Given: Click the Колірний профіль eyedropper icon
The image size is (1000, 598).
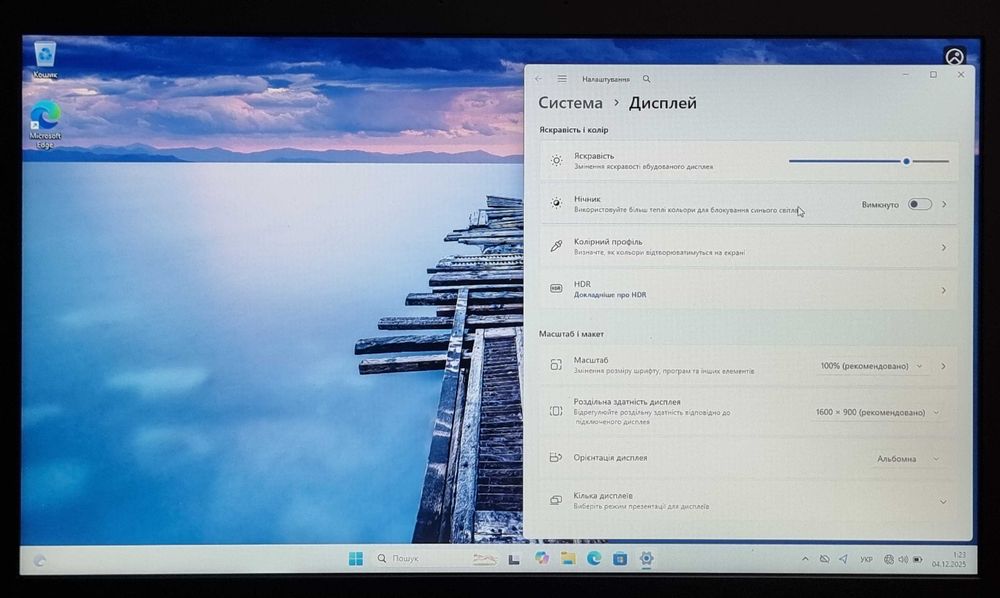Looking at the screenshot, I should (556, 246).
